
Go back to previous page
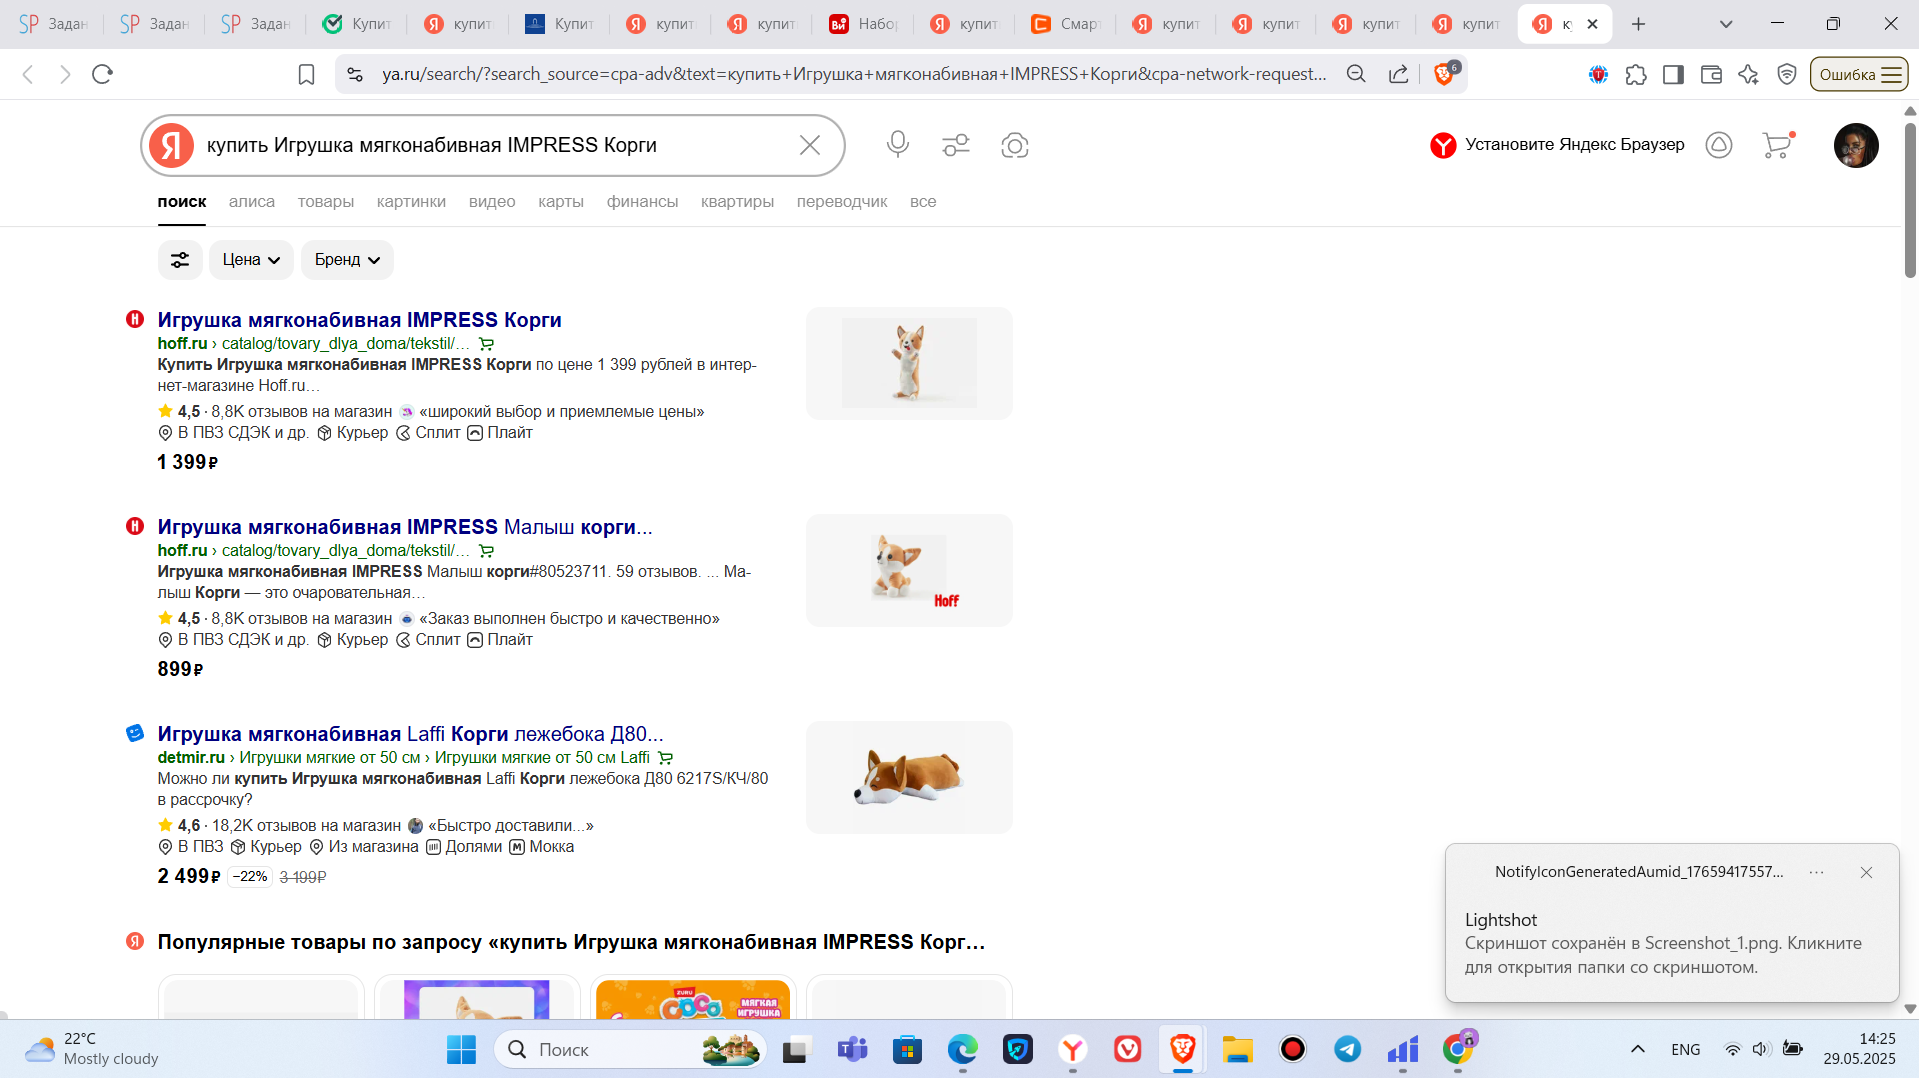[x=28, y=74]
